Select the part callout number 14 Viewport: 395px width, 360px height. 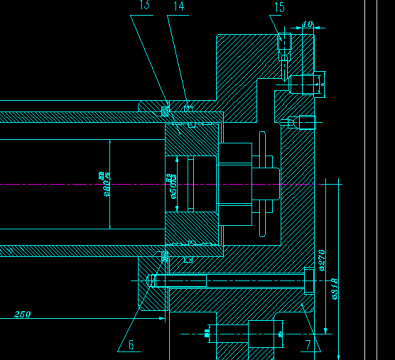(179, 6)
